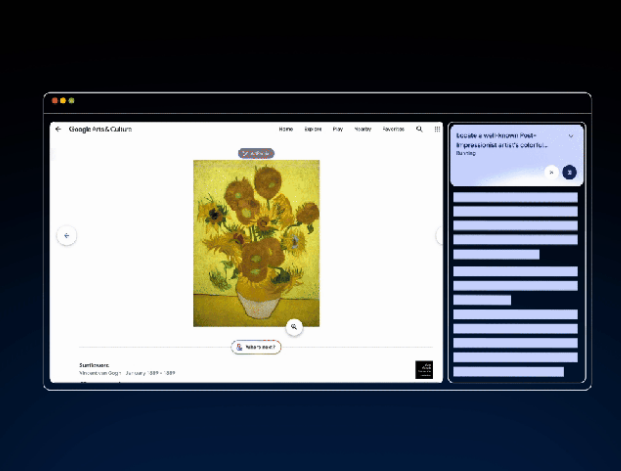Click the task title text in side panel
This screenshot has height=471, width=621.
coord(502,140)
